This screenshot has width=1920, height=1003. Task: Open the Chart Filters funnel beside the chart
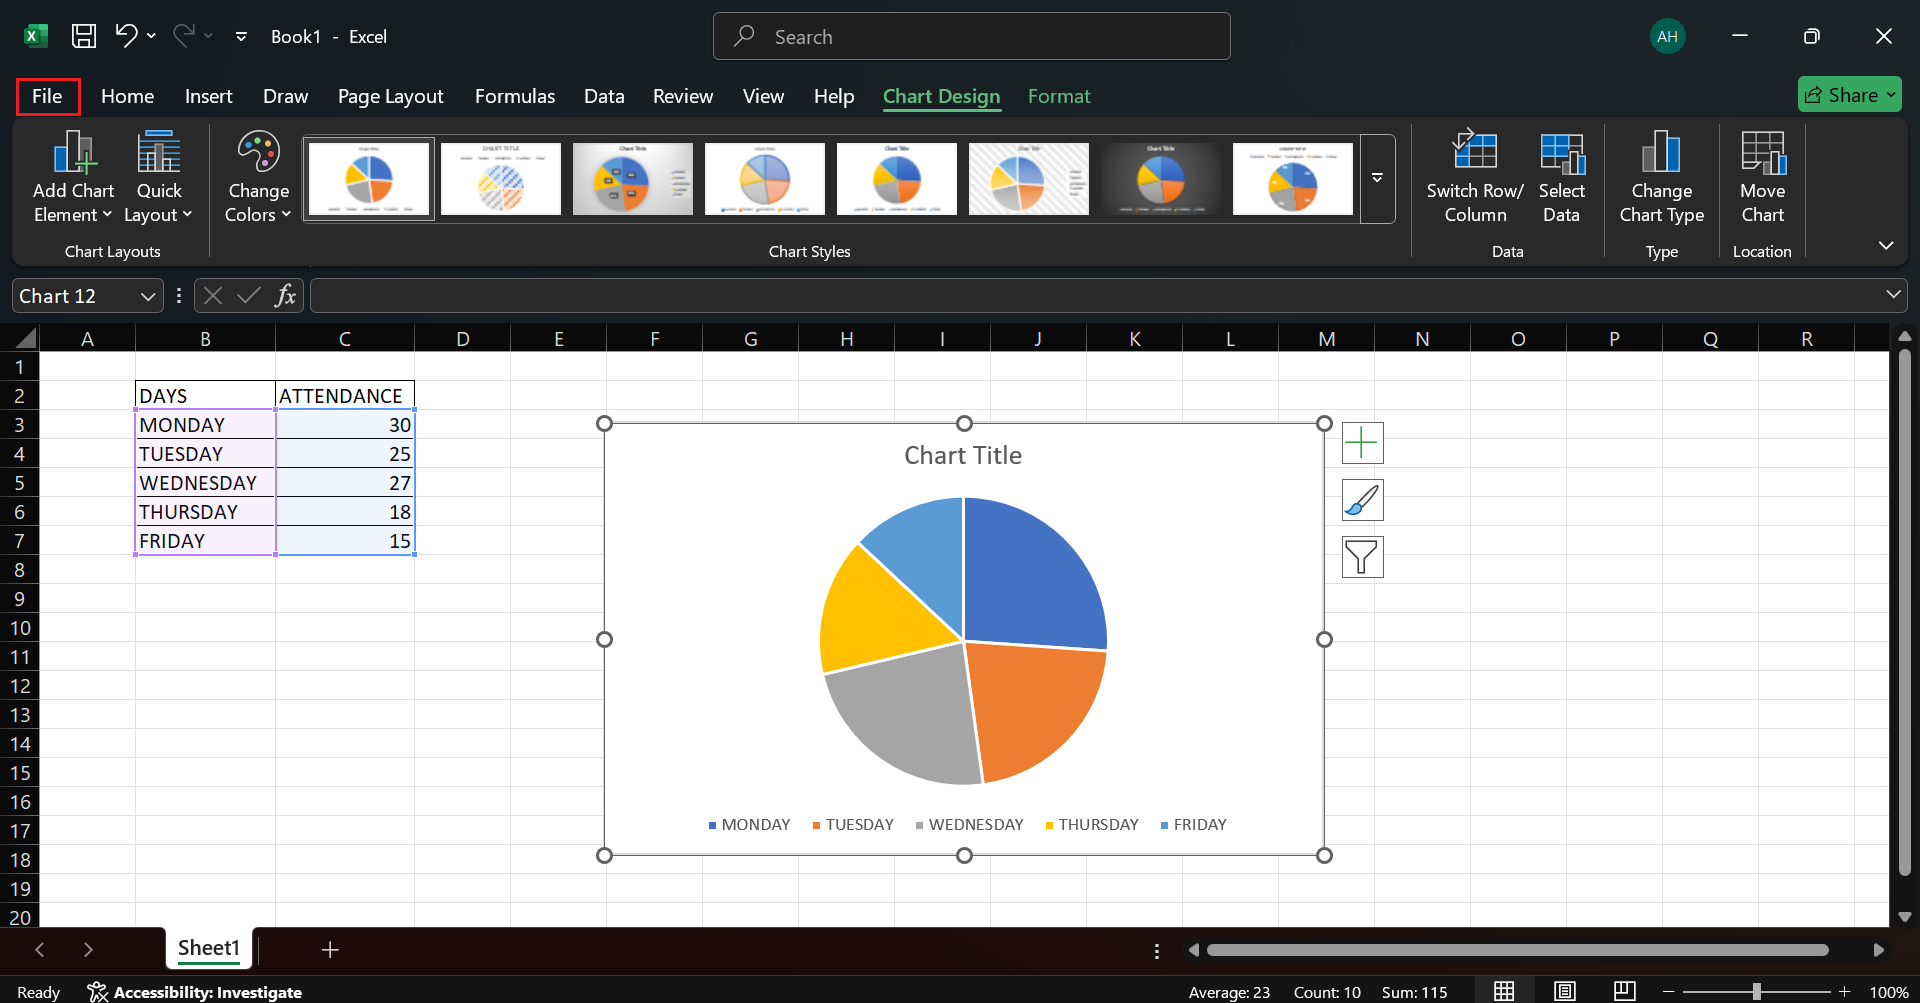pos(1362,557)
